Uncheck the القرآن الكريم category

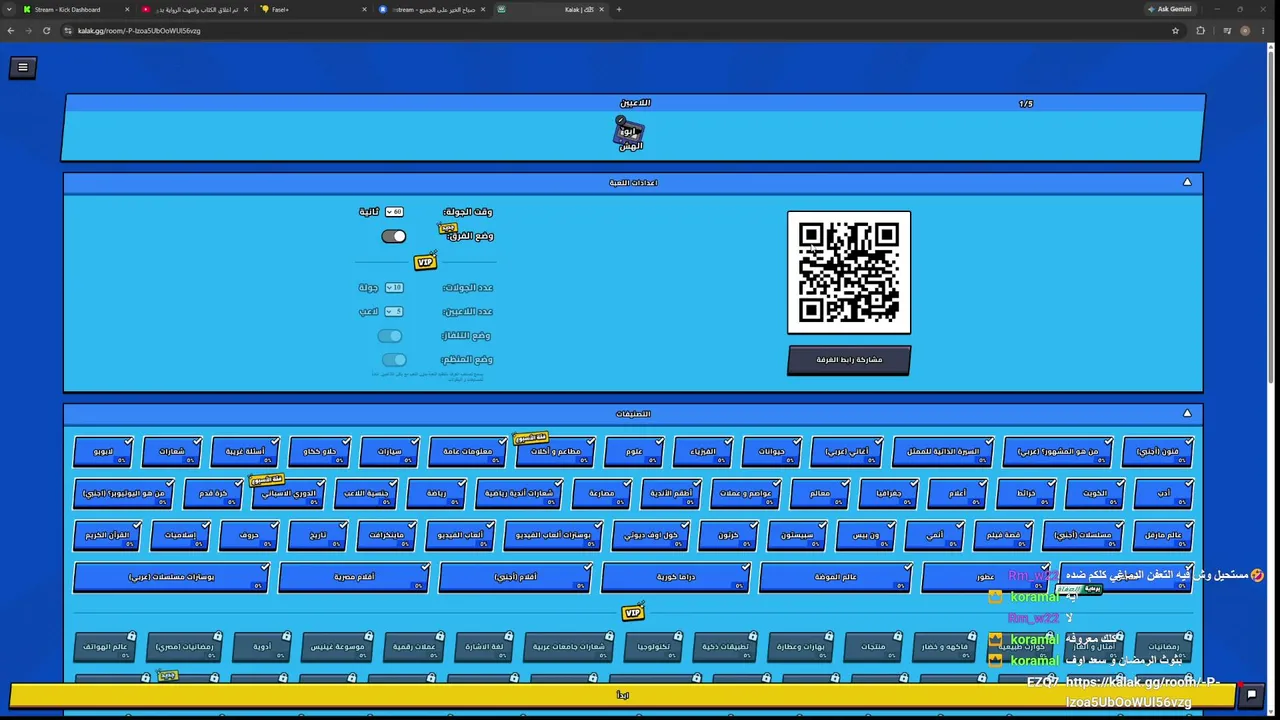[x=108, y=536]
